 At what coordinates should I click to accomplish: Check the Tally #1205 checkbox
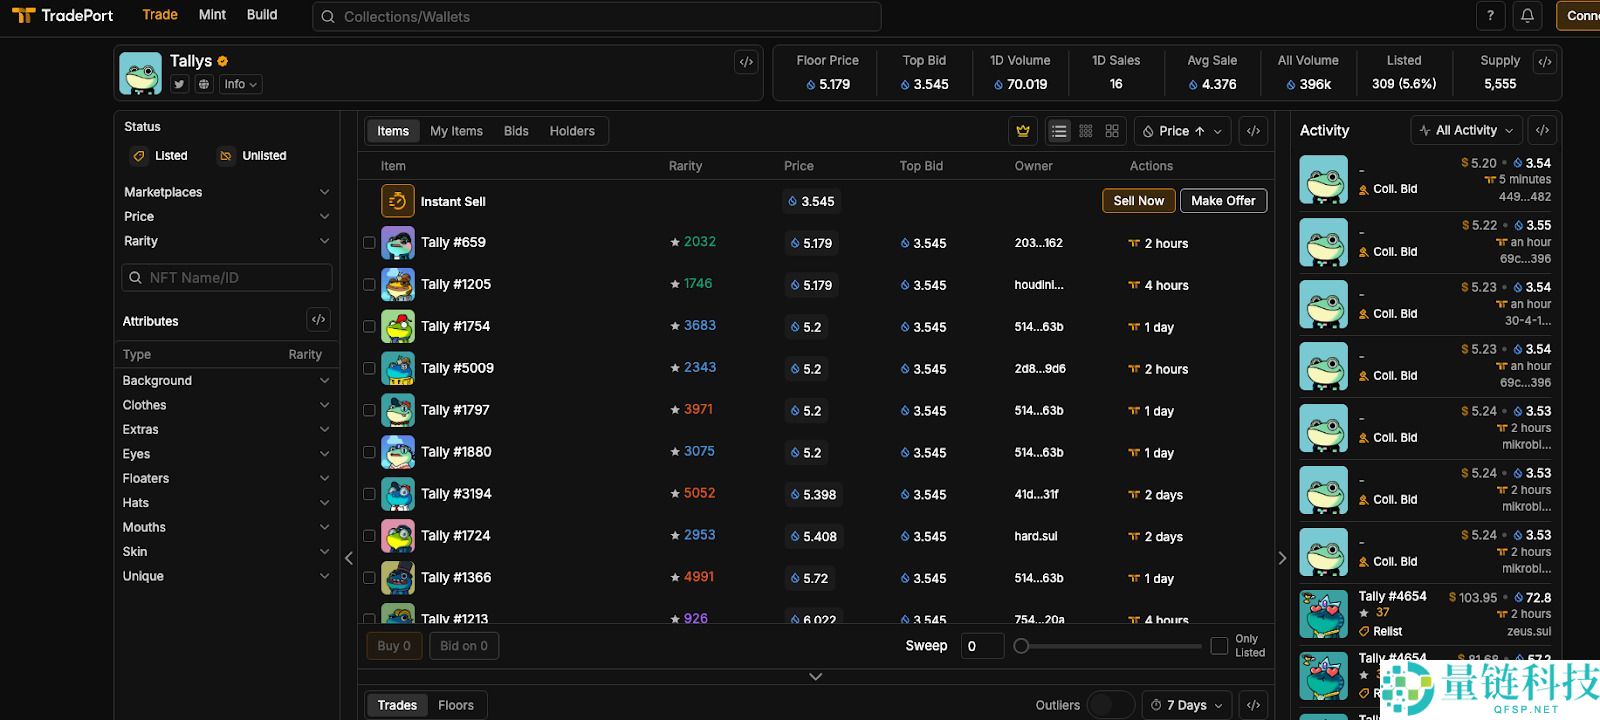[369, 285]
